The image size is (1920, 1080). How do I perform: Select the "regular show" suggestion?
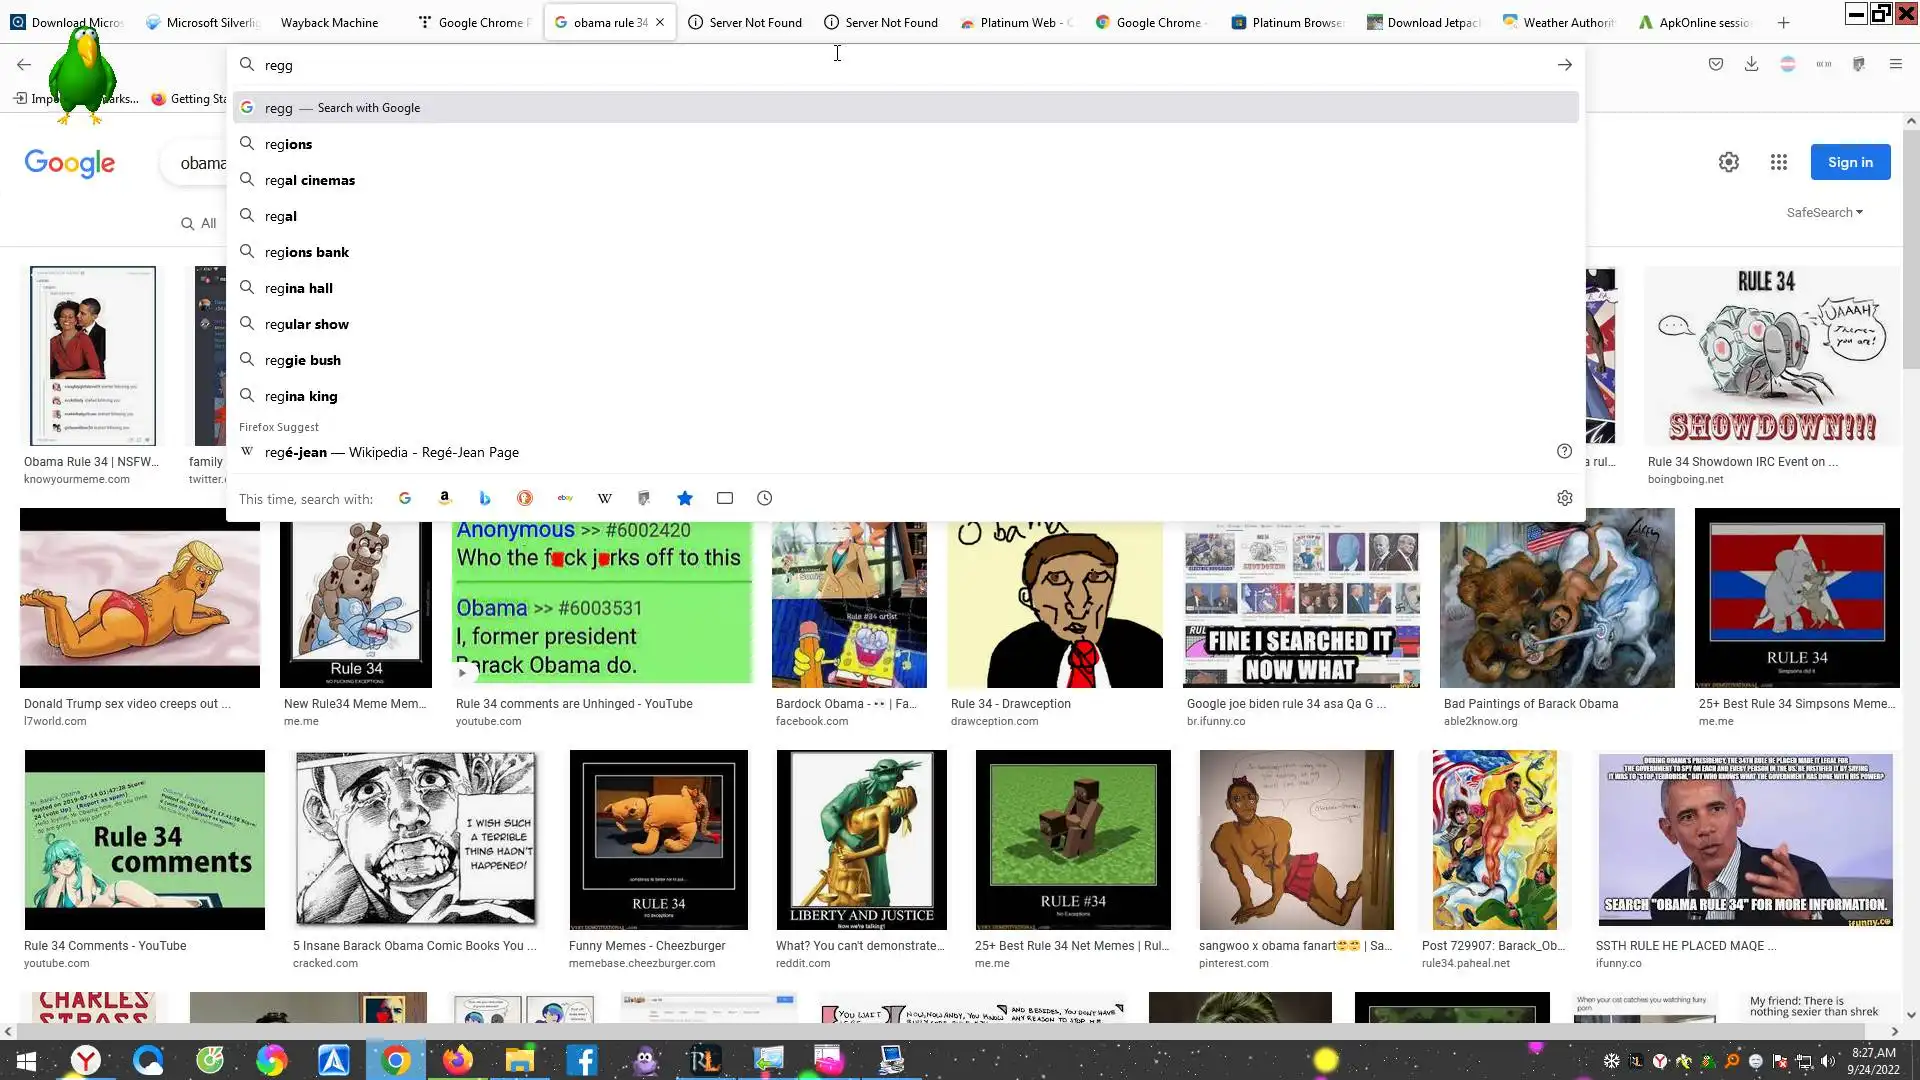click(307, 324)
